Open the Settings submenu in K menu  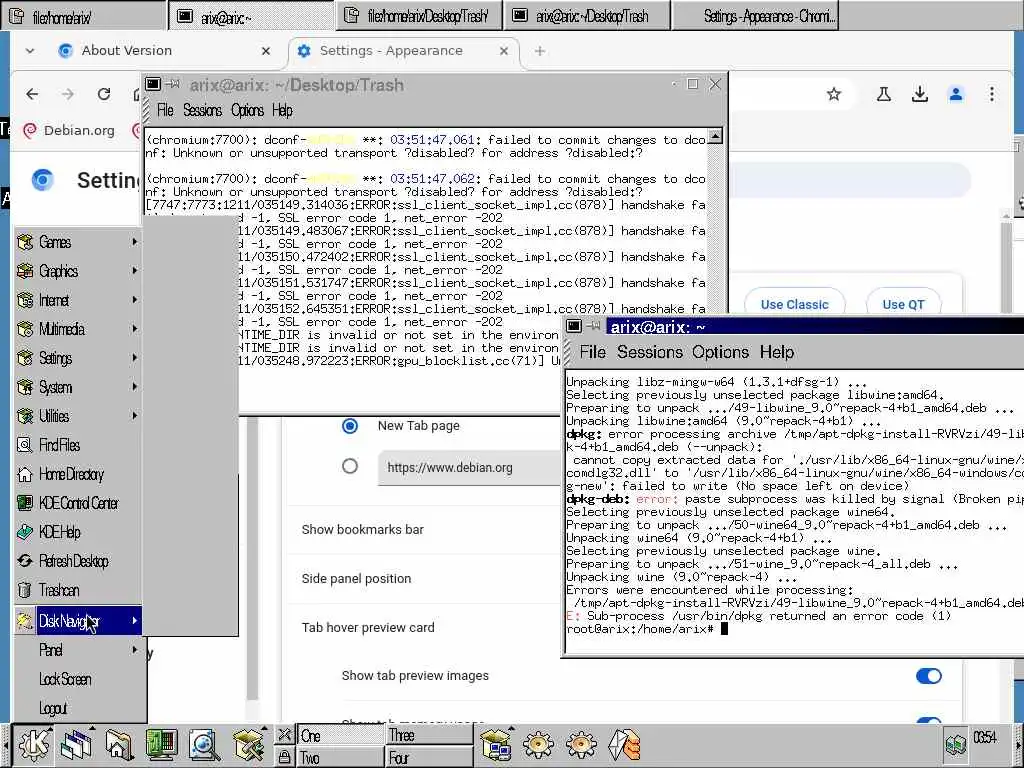tap(78, 358)
